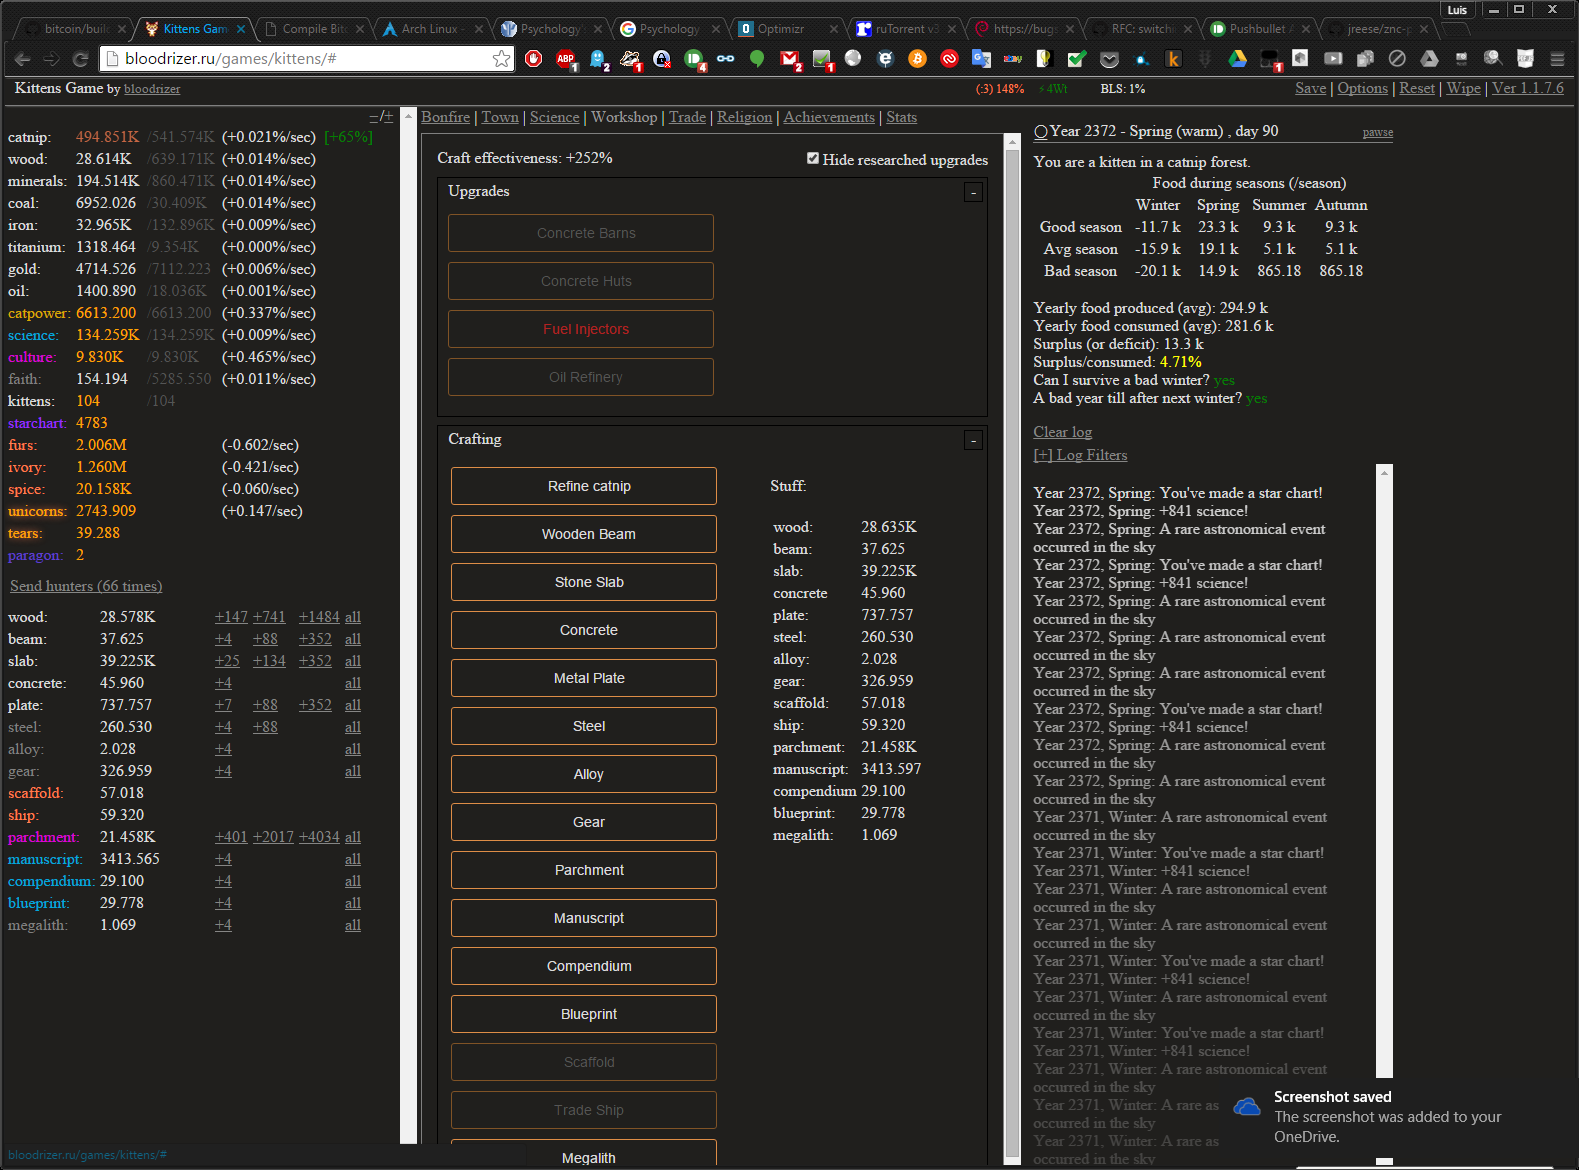Screen dimensions: 1579x1170
Task: Toggle Hide researched upgrades checkbox
Action: (813, 158)
